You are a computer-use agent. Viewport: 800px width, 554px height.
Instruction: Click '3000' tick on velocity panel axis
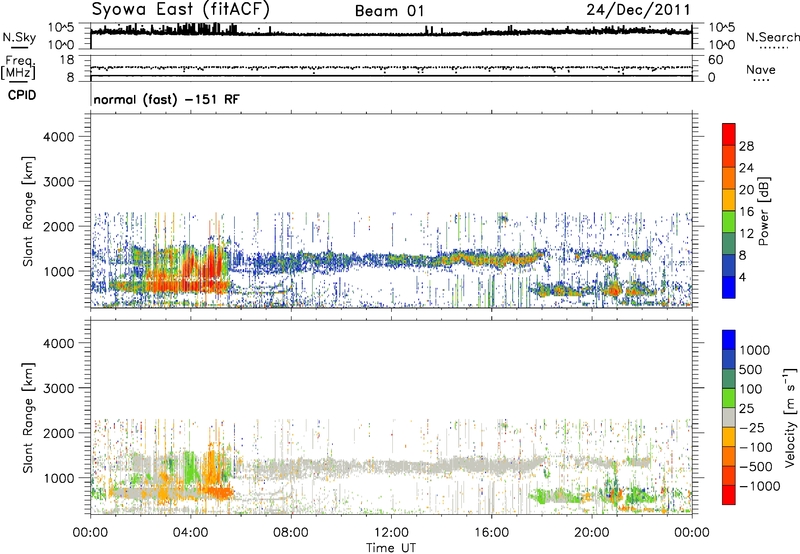pos(58,388)
